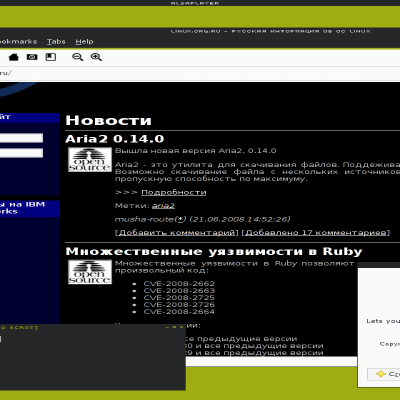Click the star icon on the dialog button
Image resolution: width=400 pixels, height=400 pixels.
[x=381, y=374]
